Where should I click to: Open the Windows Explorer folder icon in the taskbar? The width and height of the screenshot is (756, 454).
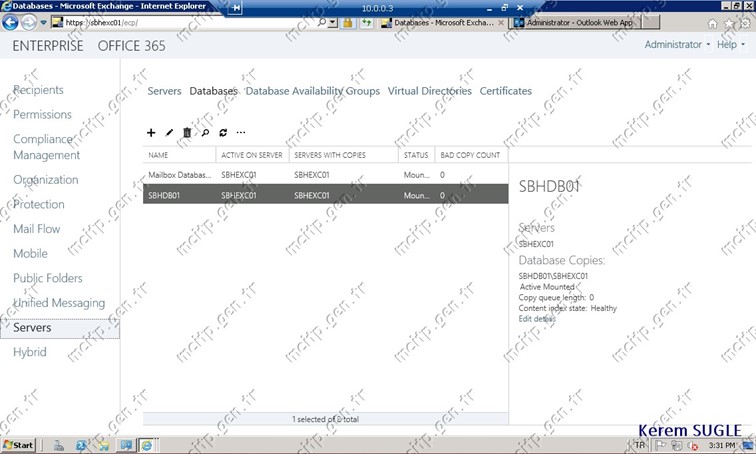click(x=103, y=445)
